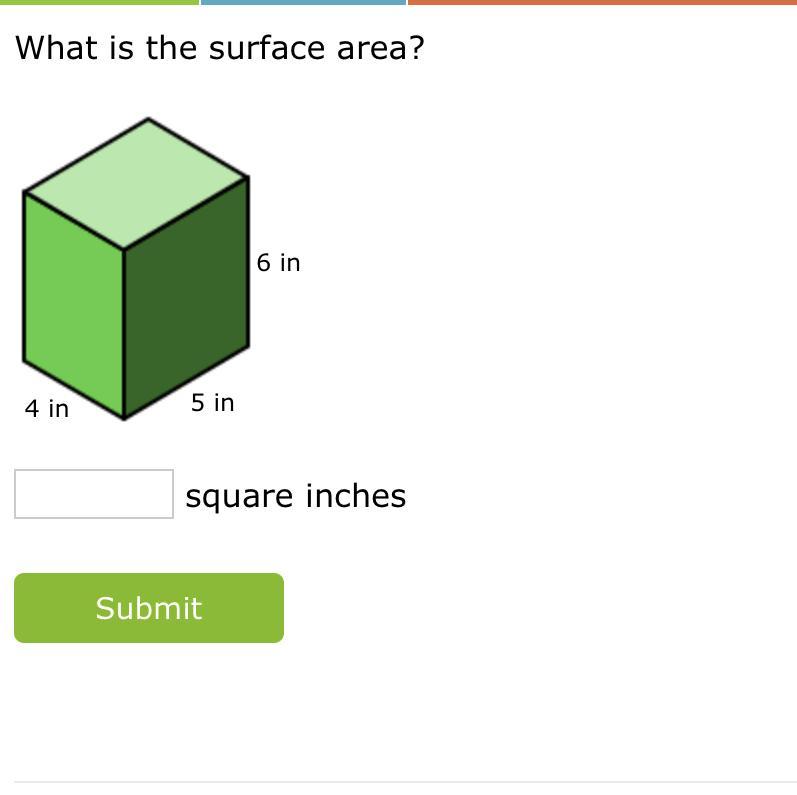Click the blue progress bar segment at top
The height and width of the screenshot is (795, 797).
click(303, 2)
